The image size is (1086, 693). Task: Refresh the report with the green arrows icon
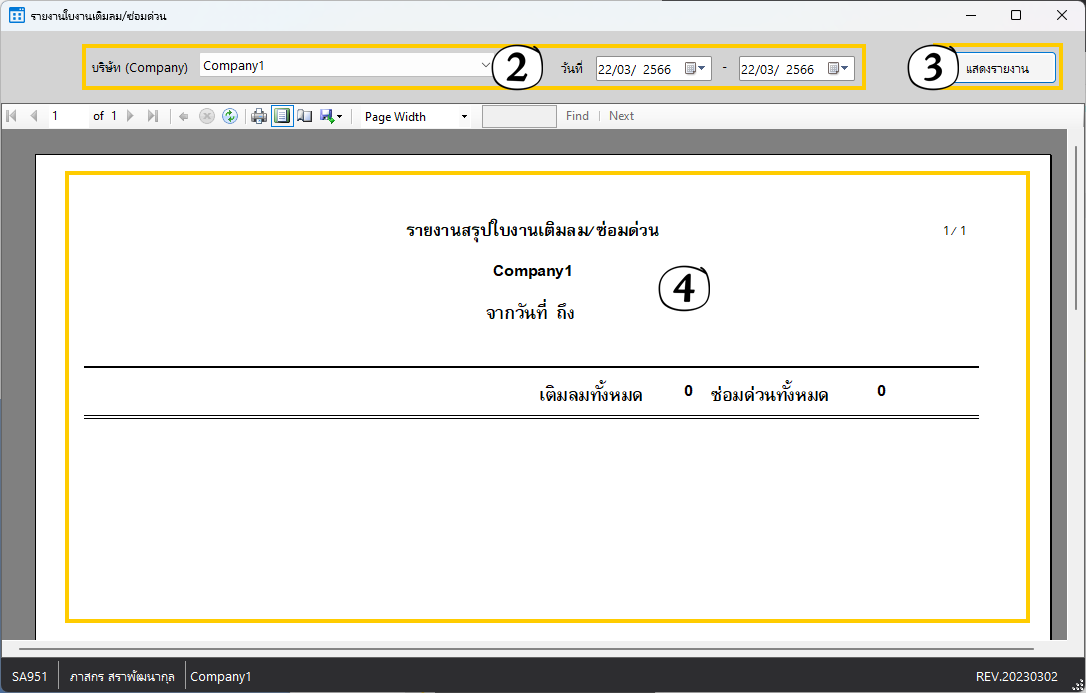tap(230, 116)
